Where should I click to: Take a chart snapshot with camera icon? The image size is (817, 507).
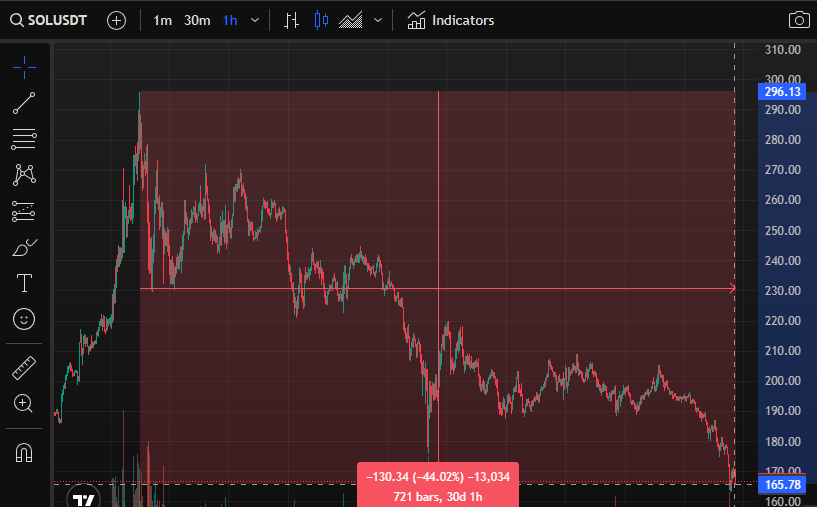point(799,20)
